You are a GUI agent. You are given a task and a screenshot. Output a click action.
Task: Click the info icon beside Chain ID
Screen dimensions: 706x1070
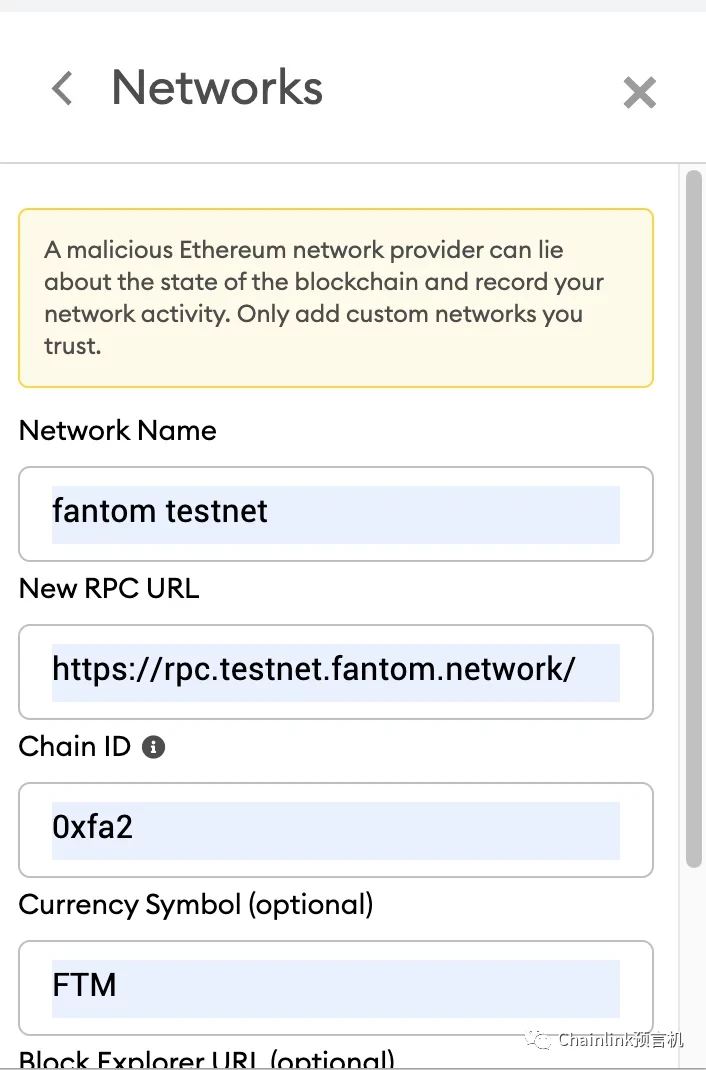[x=153, y=747]
